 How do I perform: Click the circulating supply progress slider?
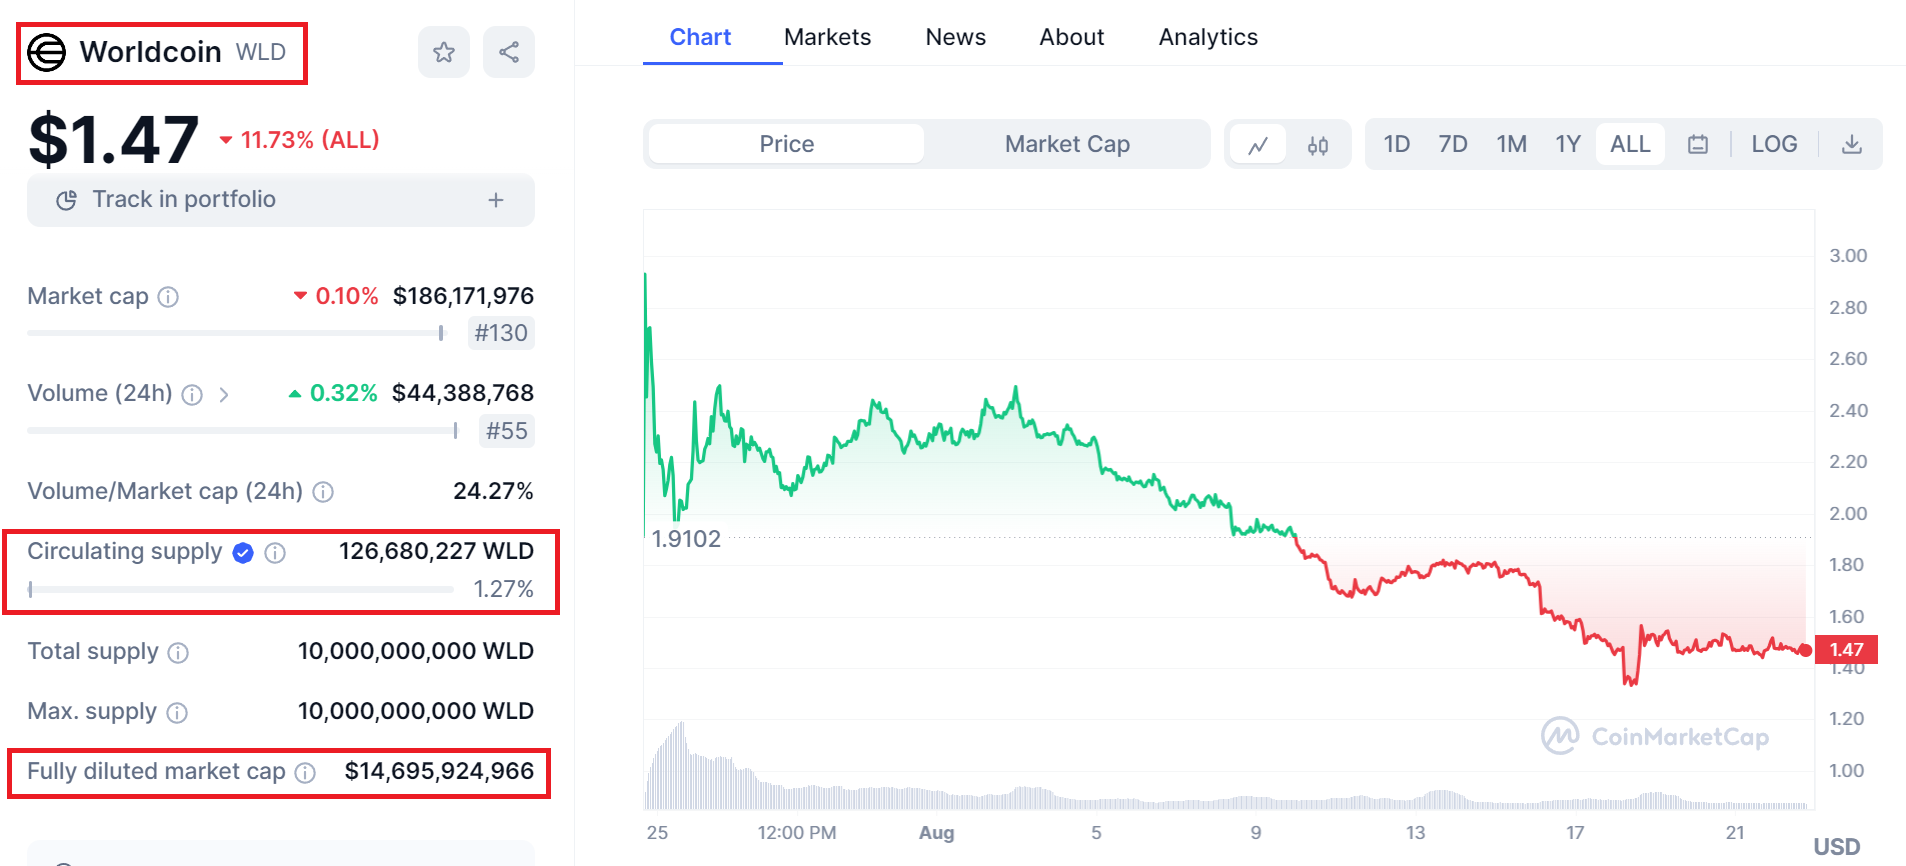tap(240, 590)
